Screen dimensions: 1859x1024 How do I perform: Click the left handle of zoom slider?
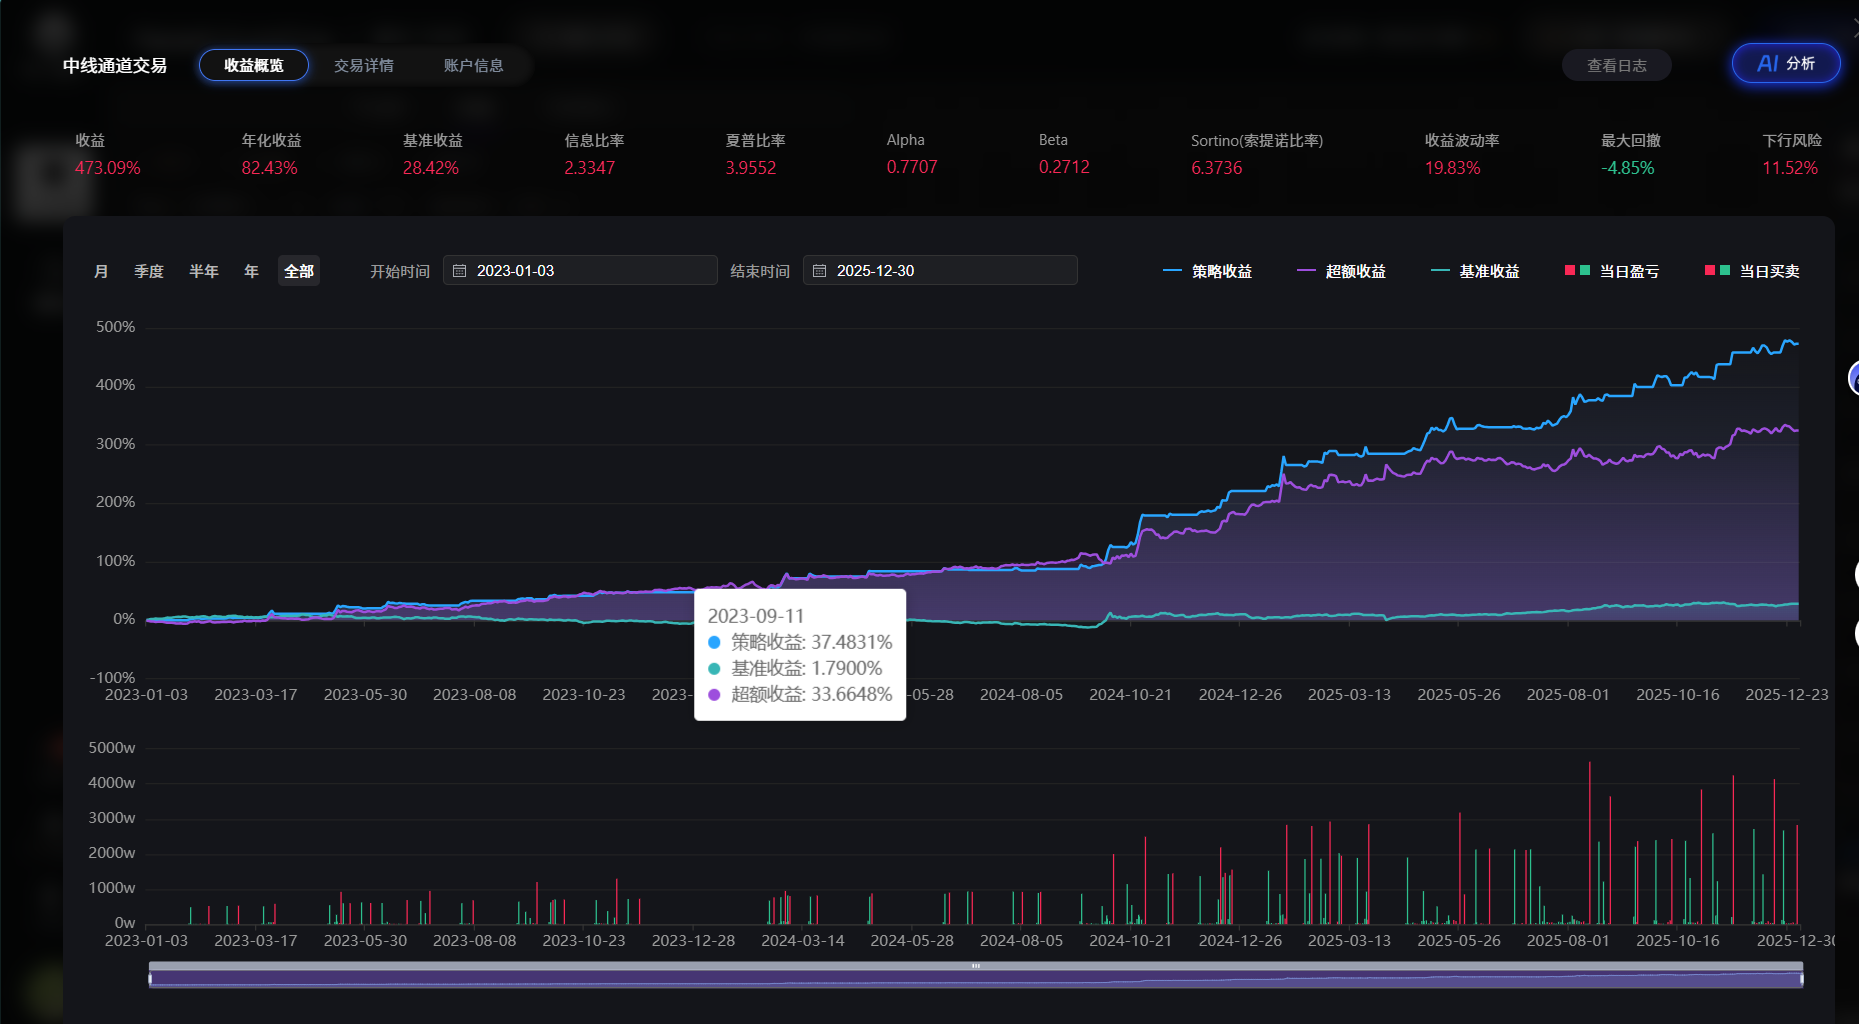[150, 979]
